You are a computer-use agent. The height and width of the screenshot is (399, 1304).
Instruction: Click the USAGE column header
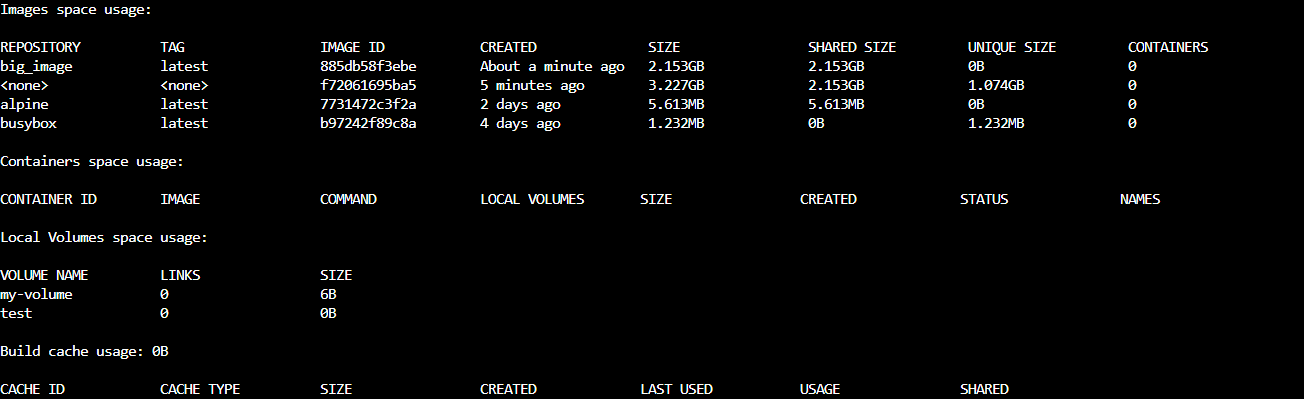pyautogui.click(x=820, y=389)
